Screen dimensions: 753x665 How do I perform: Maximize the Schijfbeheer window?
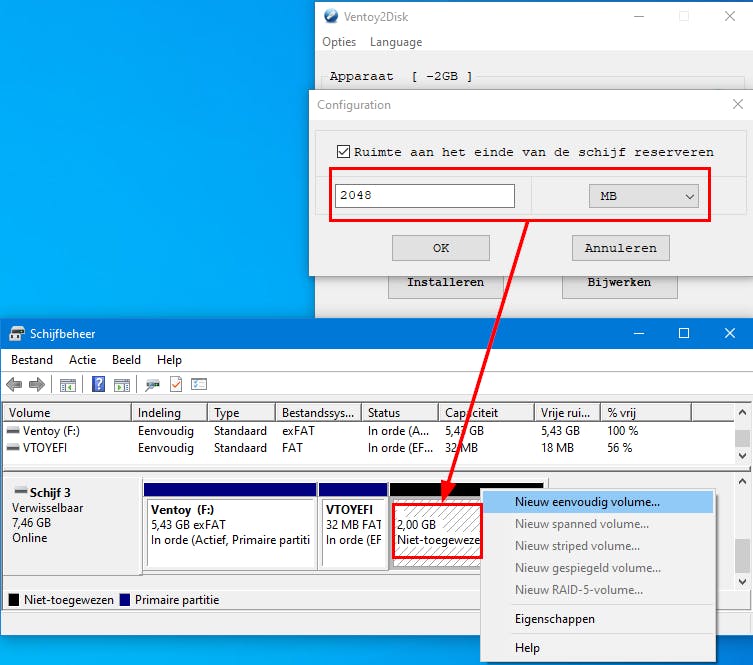tap(684, 333)
